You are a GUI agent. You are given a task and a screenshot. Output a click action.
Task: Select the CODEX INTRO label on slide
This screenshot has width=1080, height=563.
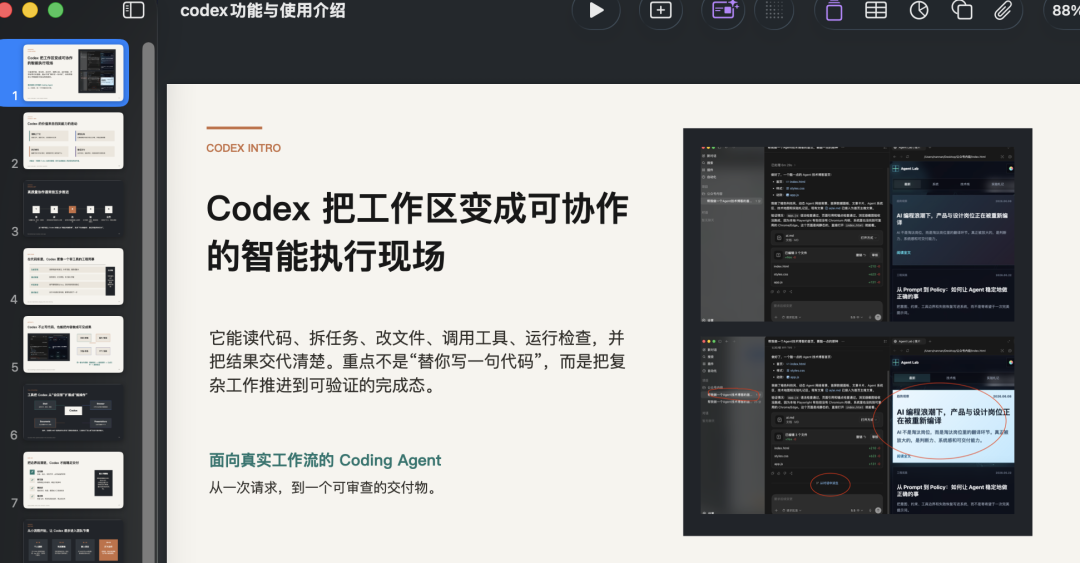pyautogui.click(x=243, y=148)
